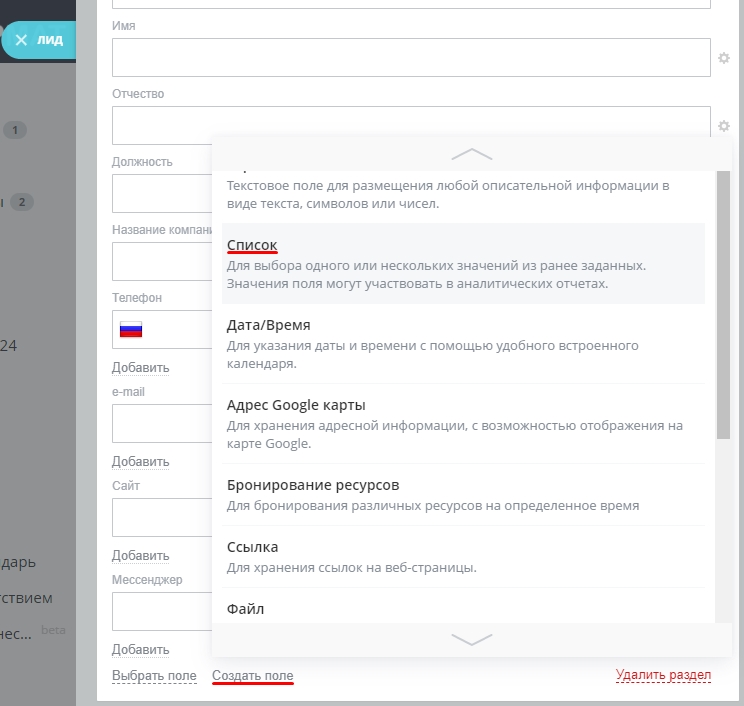Click the Russian flag country selector

(131, 329)
